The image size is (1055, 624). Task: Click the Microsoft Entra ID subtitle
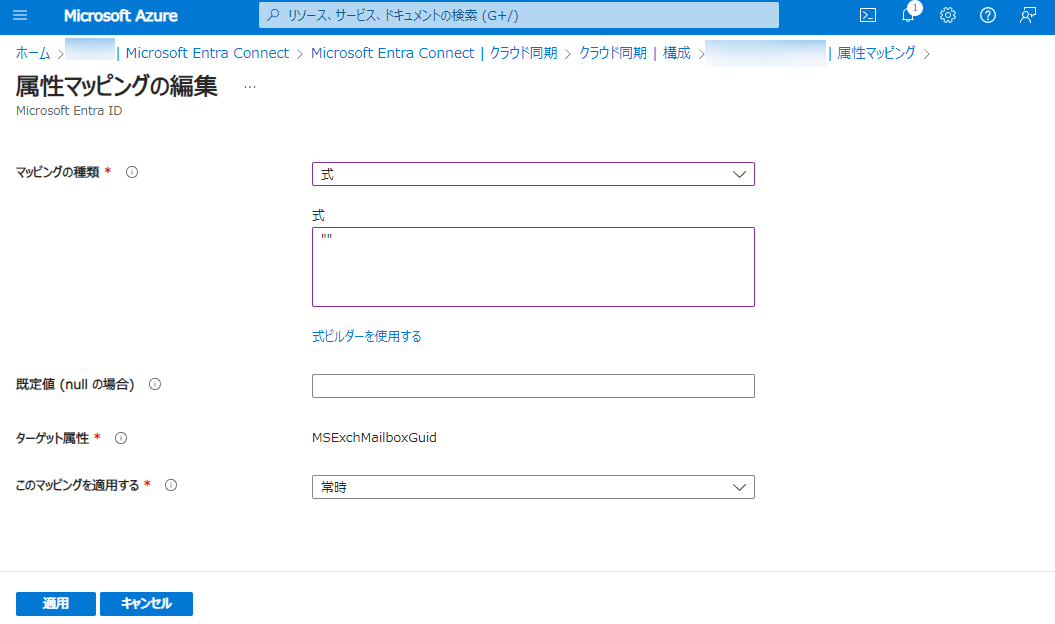[x=69, y=111]
